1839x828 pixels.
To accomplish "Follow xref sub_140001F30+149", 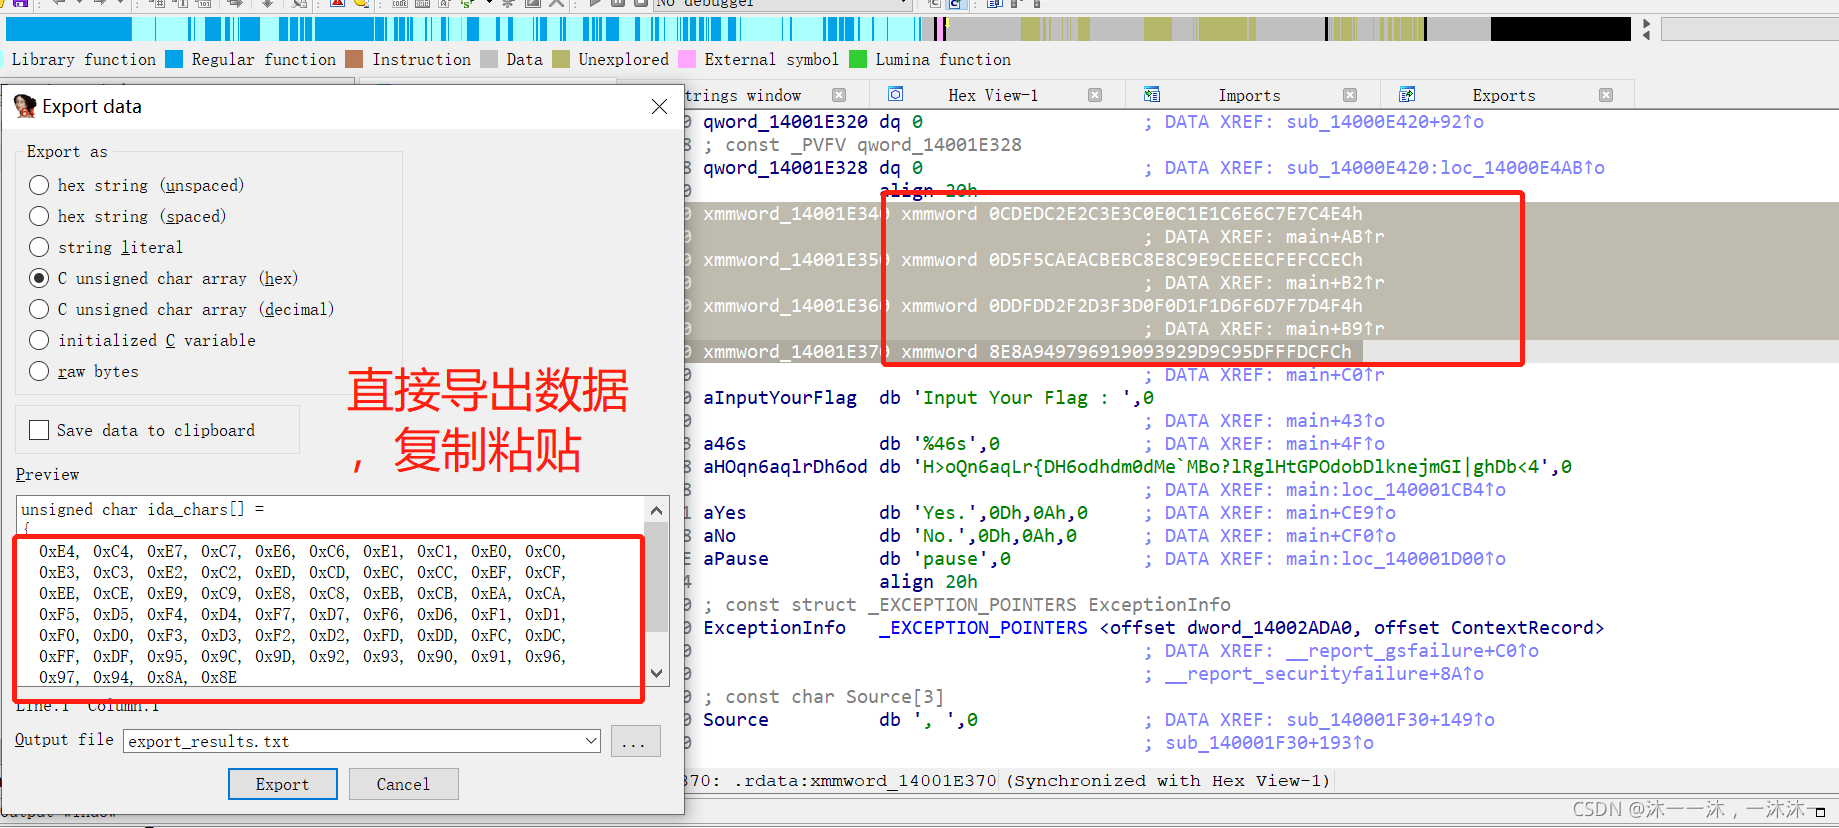I will tap(1390, 719).
